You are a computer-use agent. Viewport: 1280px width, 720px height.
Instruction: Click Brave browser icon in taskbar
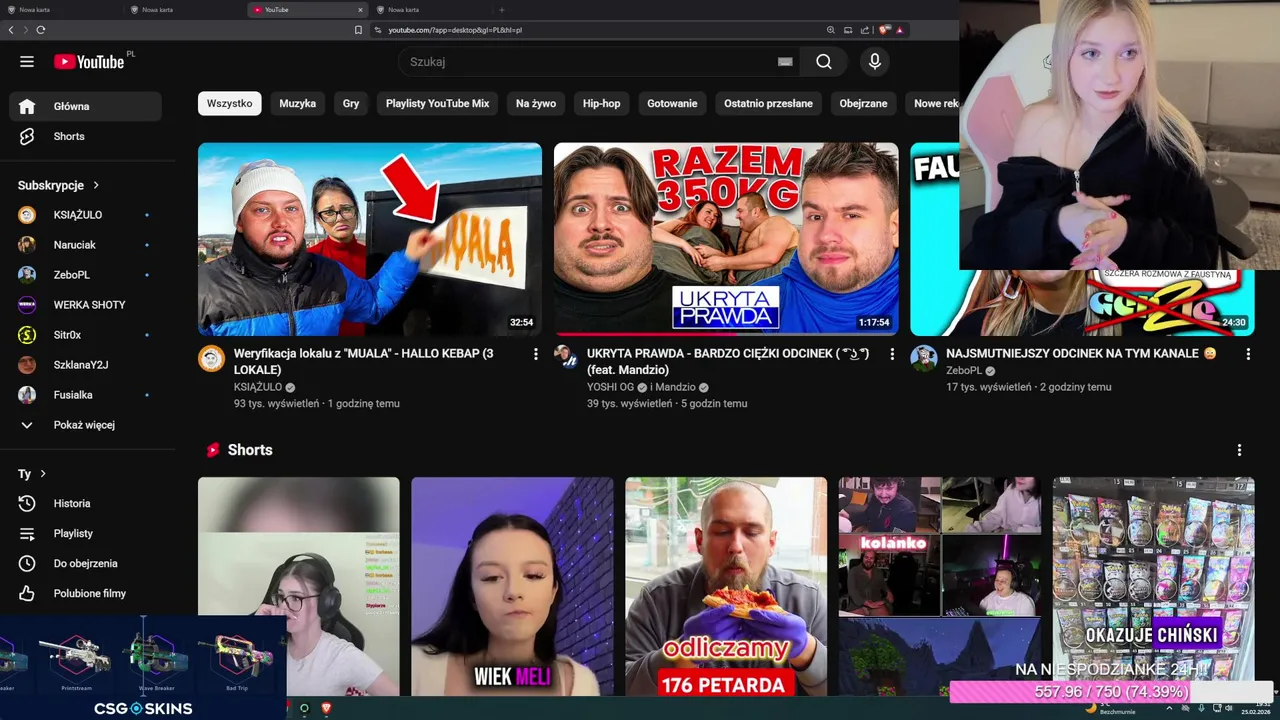[326, 708]
